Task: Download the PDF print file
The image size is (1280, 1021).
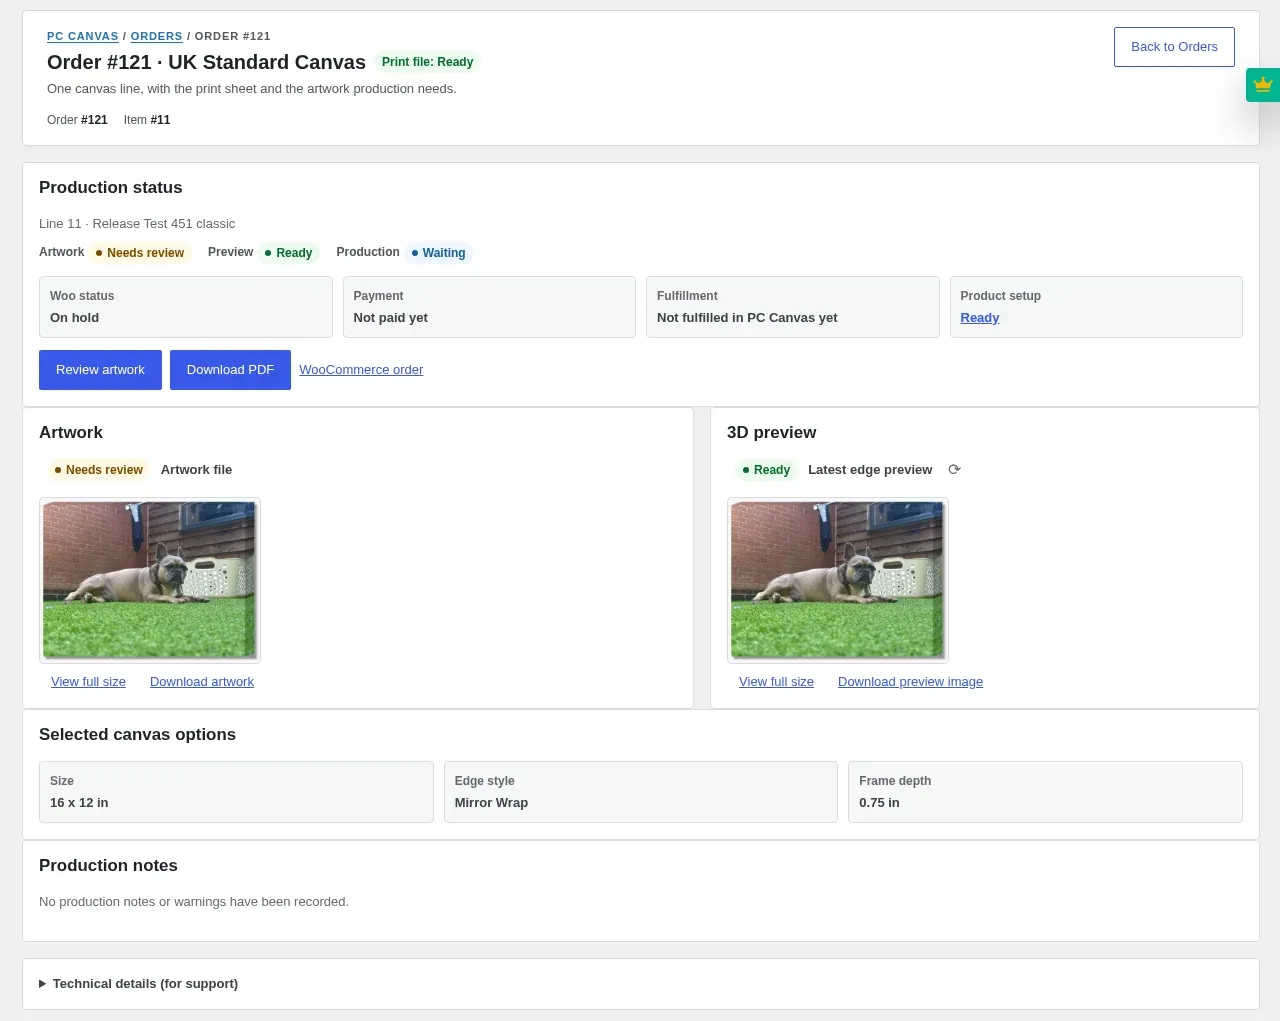Action: [x=230, y=370]
